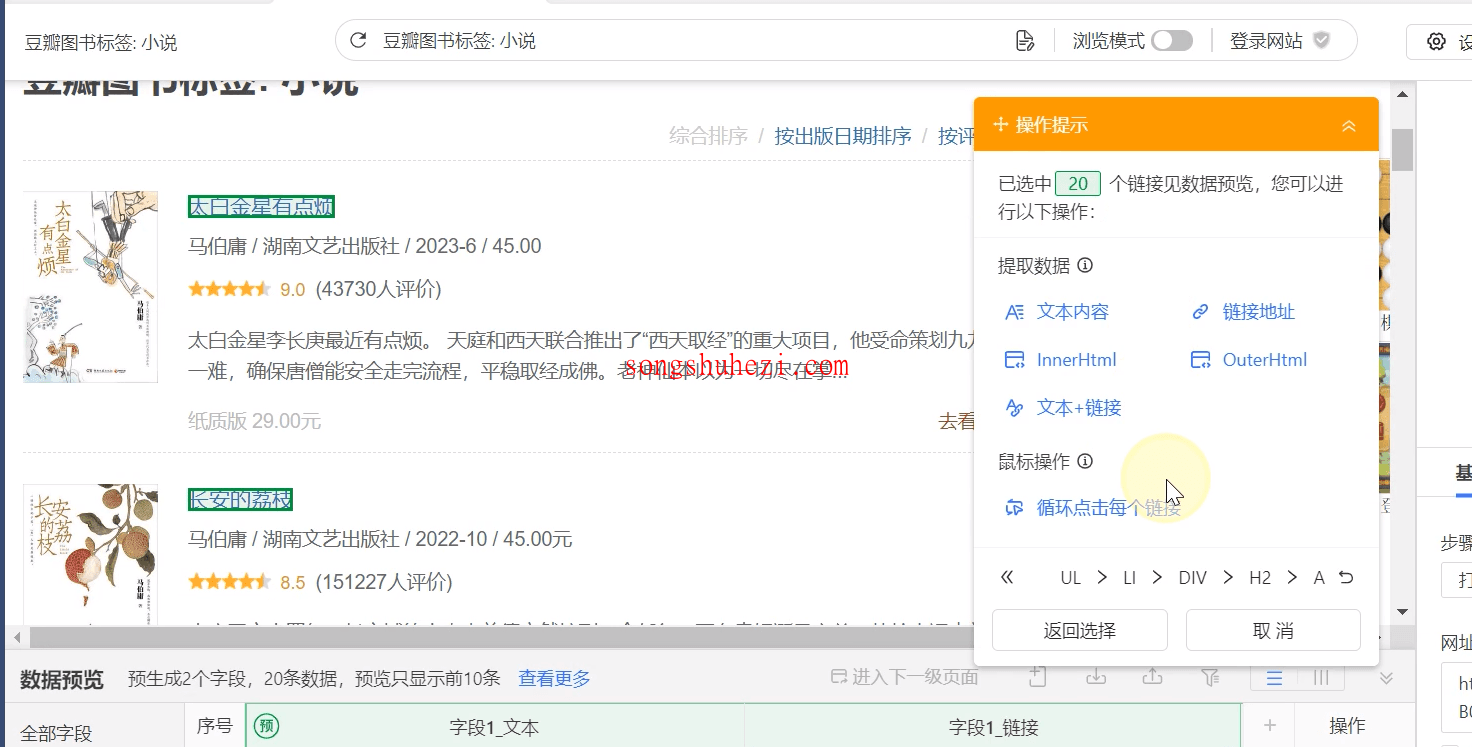Select LI in the element path
Viewport: 1472px width, 747px height.
1130,578
